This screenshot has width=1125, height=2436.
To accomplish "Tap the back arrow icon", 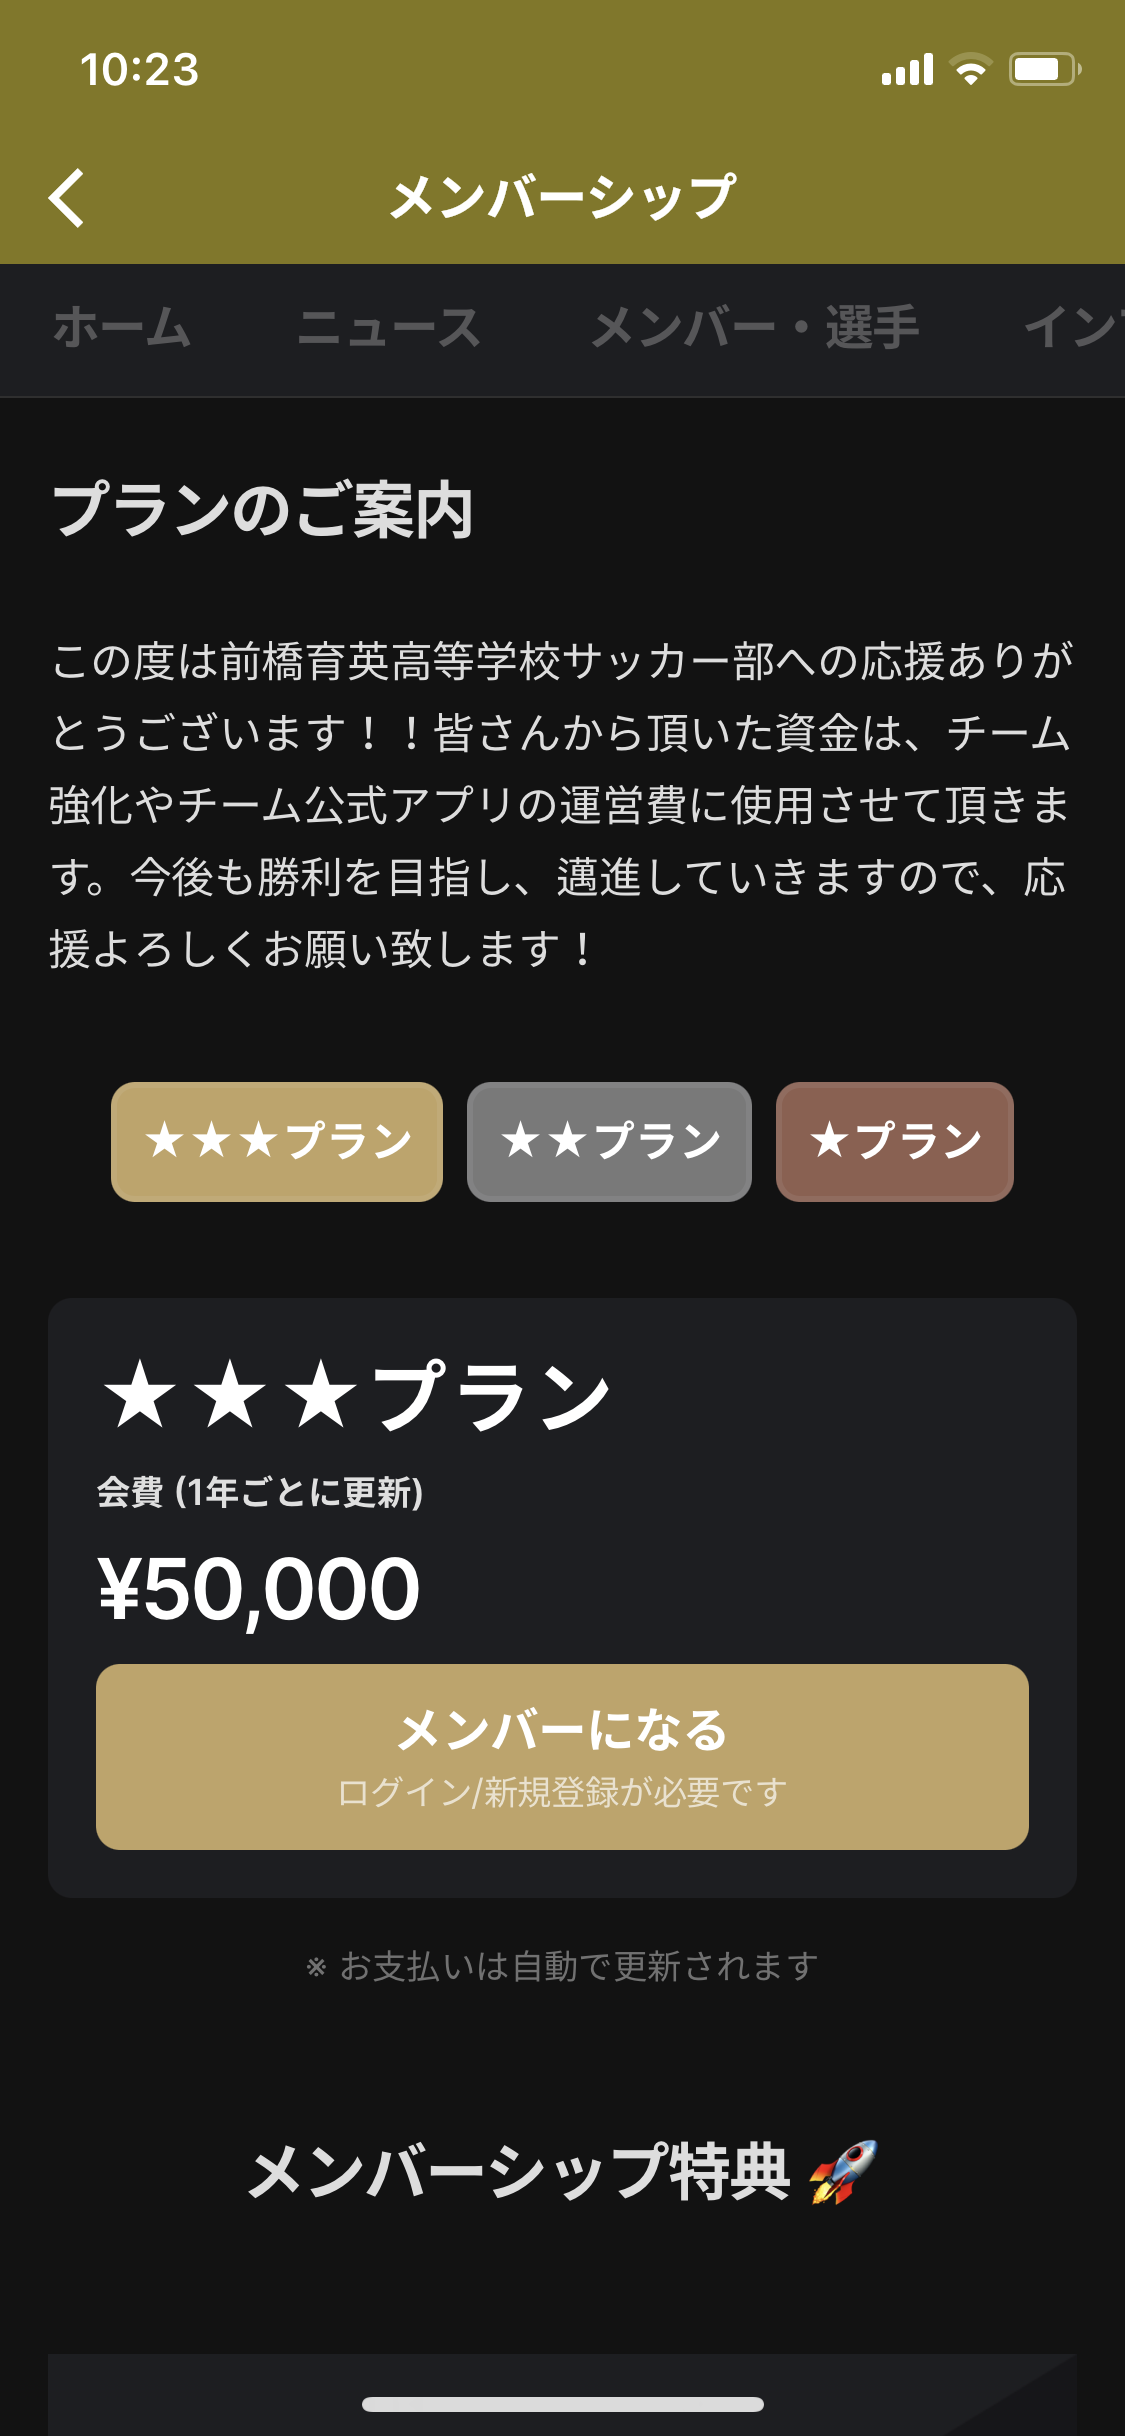I will 67,197.
